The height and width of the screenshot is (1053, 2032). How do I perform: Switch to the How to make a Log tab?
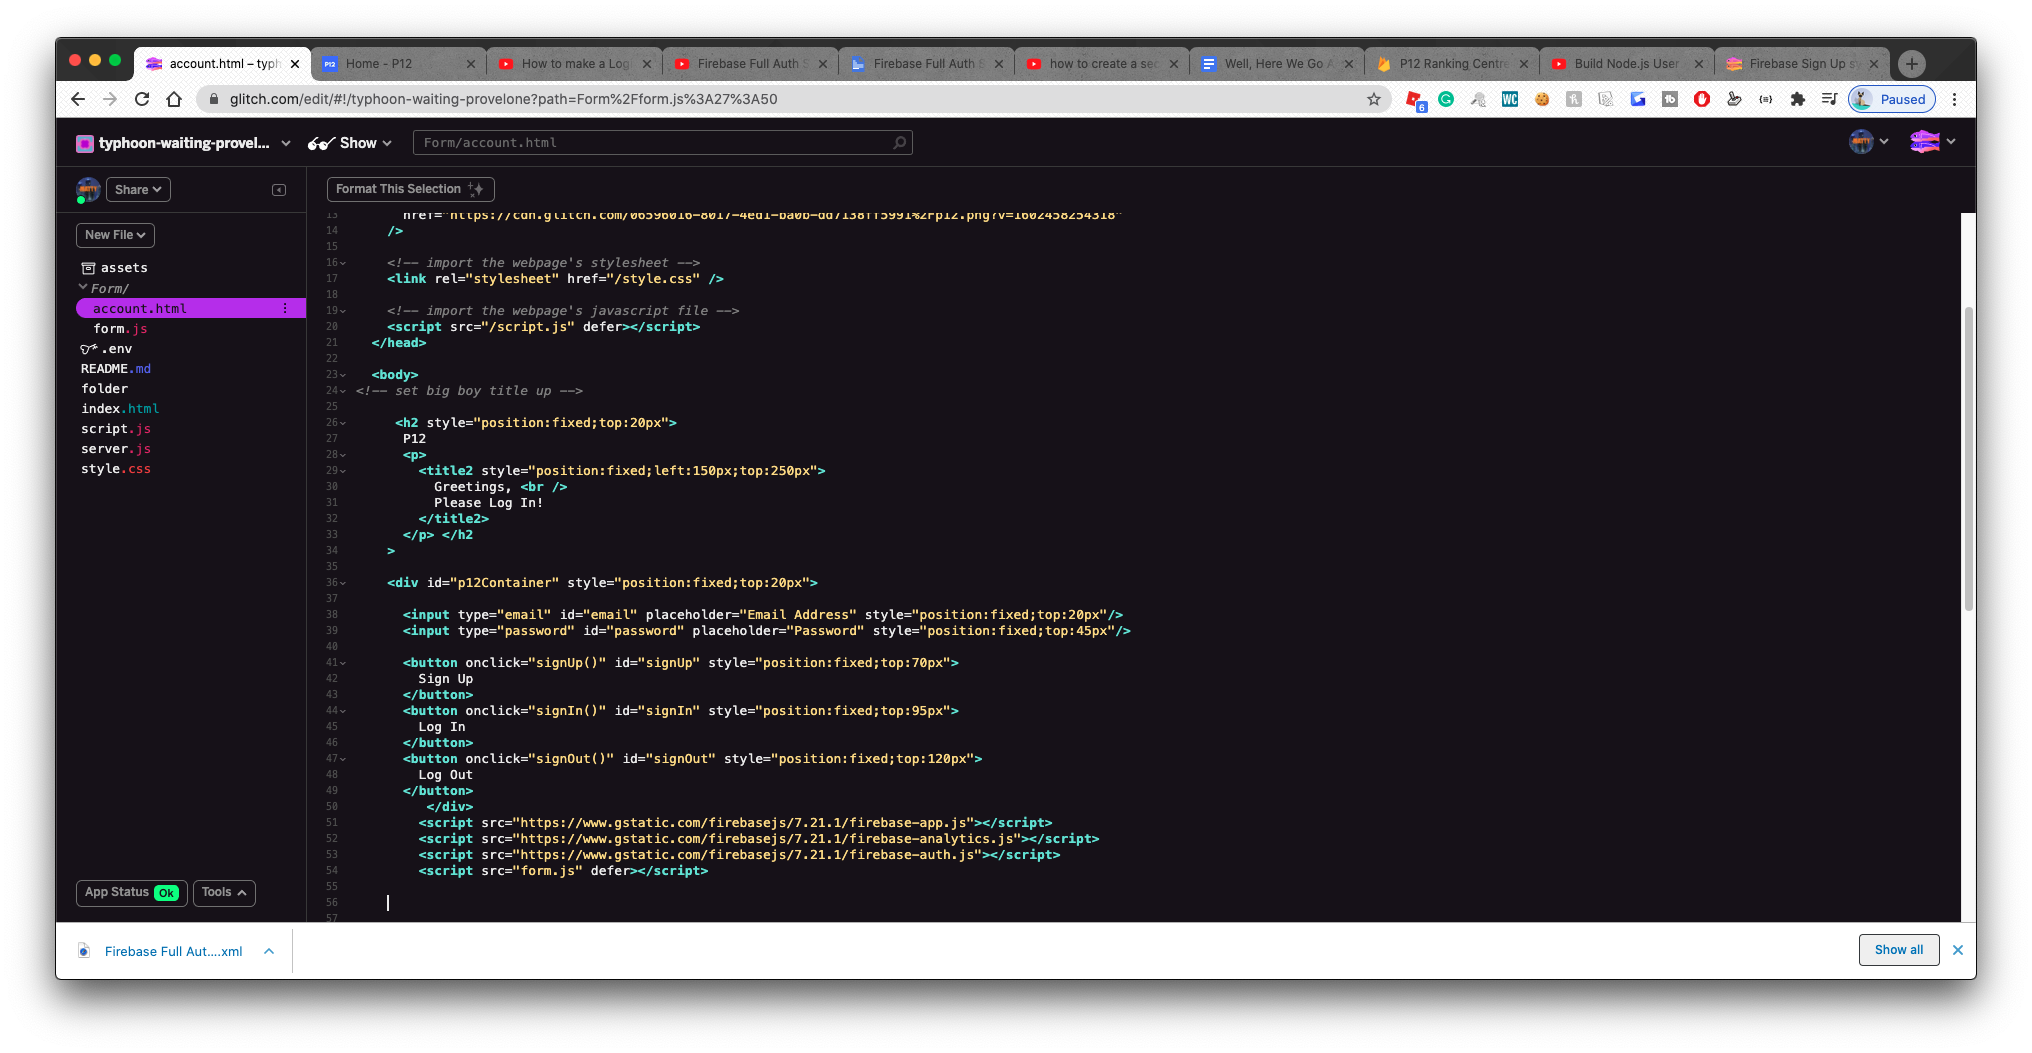tap(574, 63)
